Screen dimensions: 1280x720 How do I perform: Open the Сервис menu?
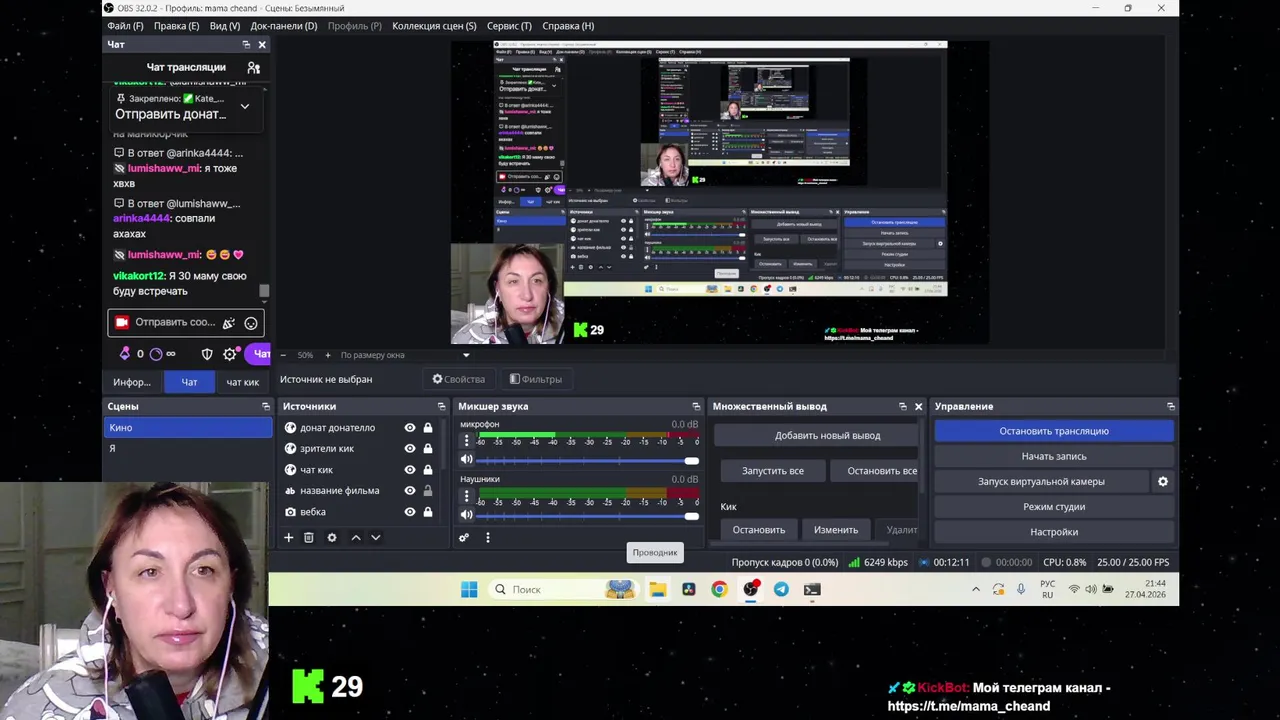509,26
